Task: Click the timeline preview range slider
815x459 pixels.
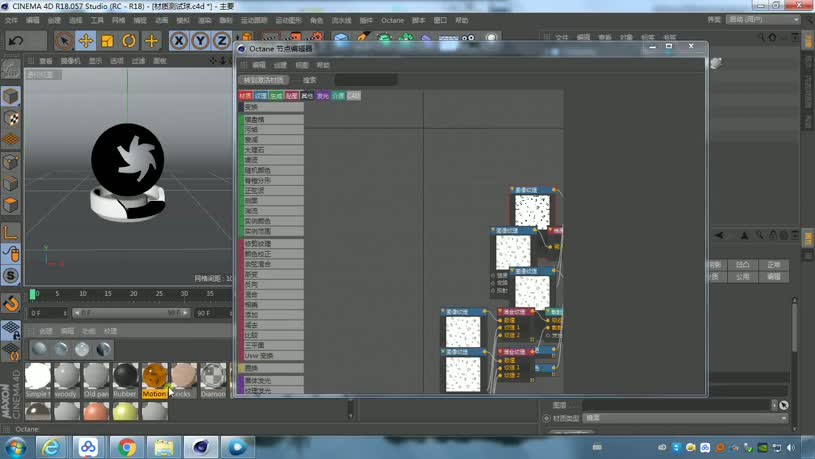Action: pyautogui.click(x=131, y=313)
